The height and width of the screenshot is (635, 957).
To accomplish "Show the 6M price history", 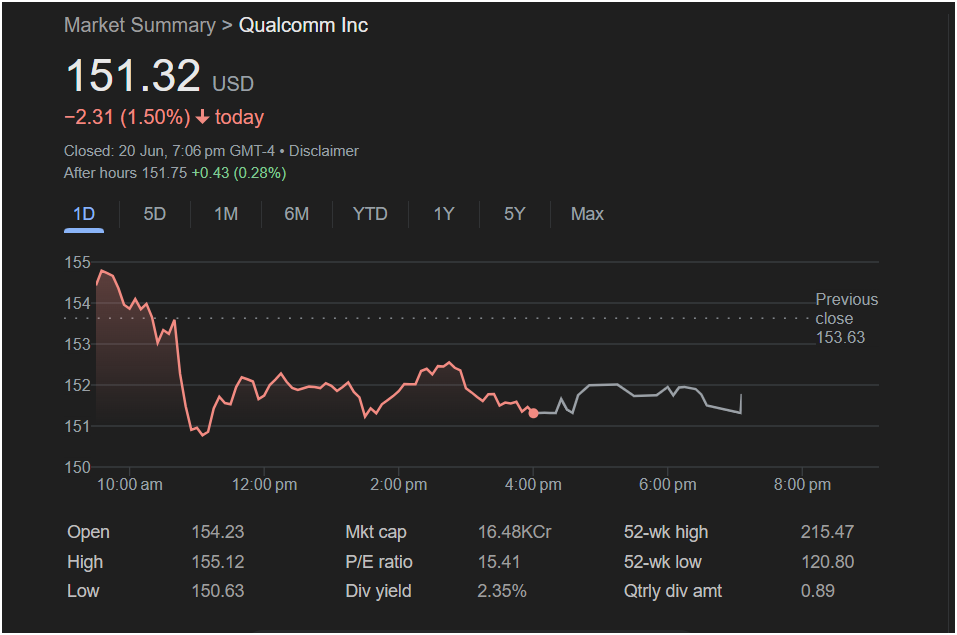I will coord(297,214).
